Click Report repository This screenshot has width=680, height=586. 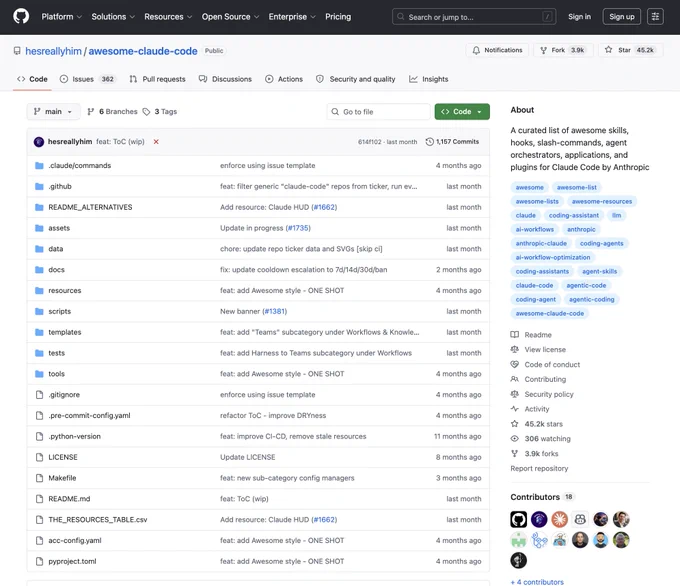pyautogui.click(x=539, y=468)
